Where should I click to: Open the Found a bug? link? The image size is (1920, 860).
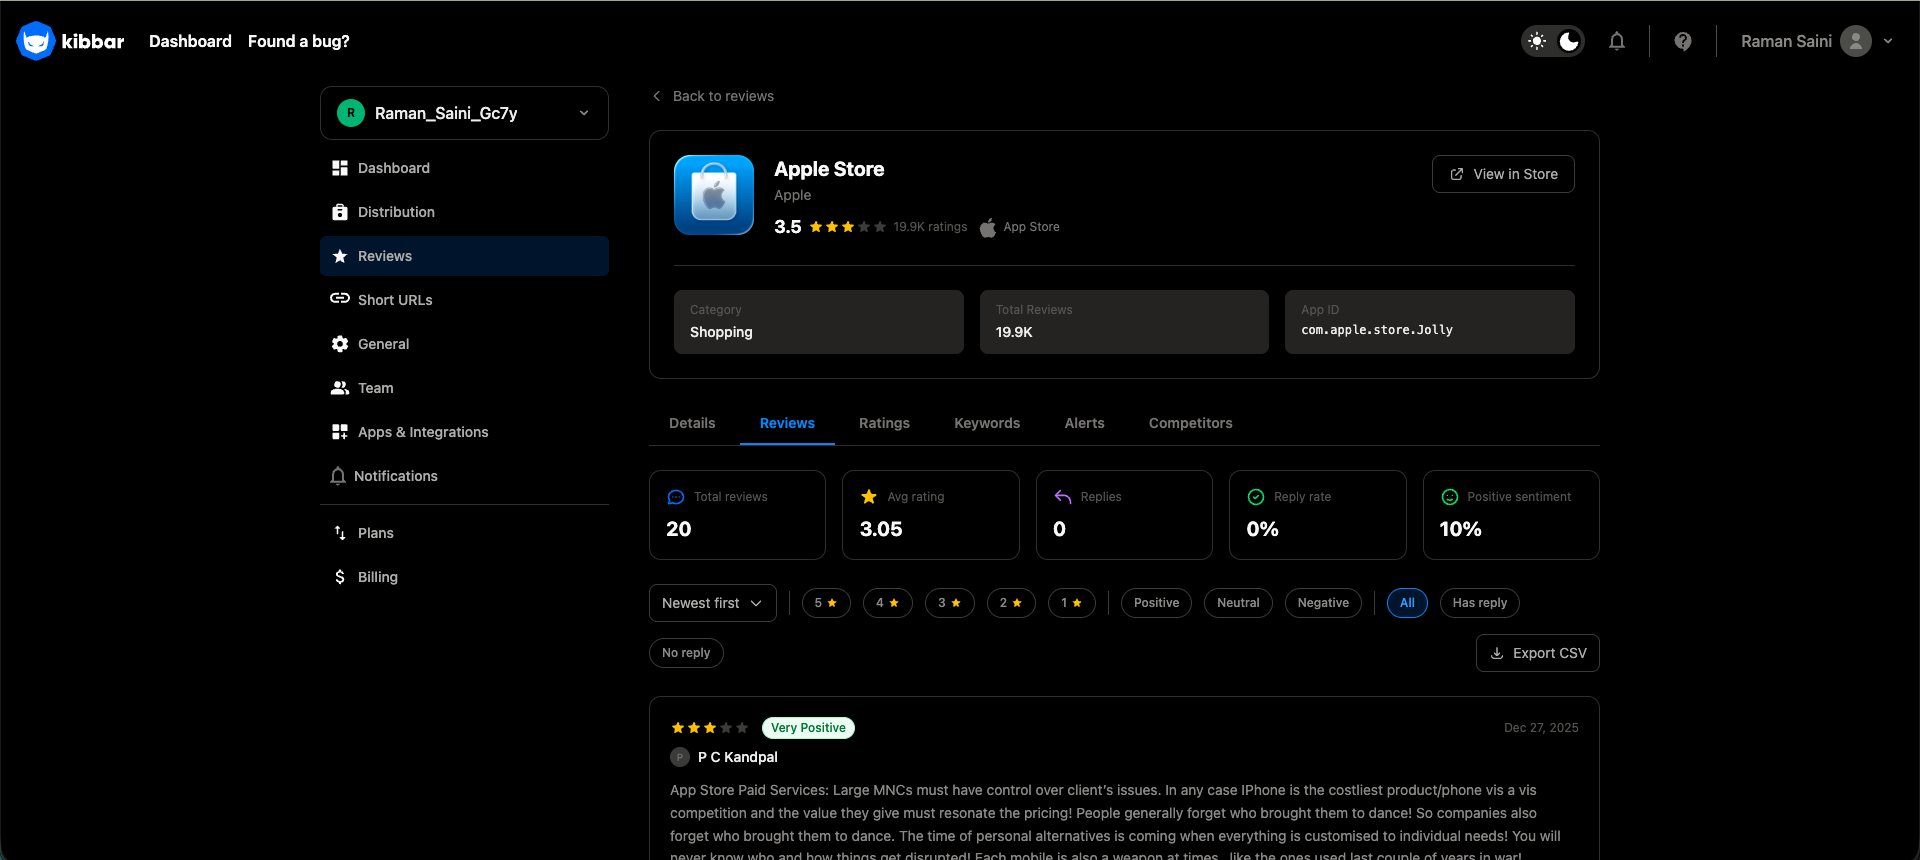coord(299,41)
